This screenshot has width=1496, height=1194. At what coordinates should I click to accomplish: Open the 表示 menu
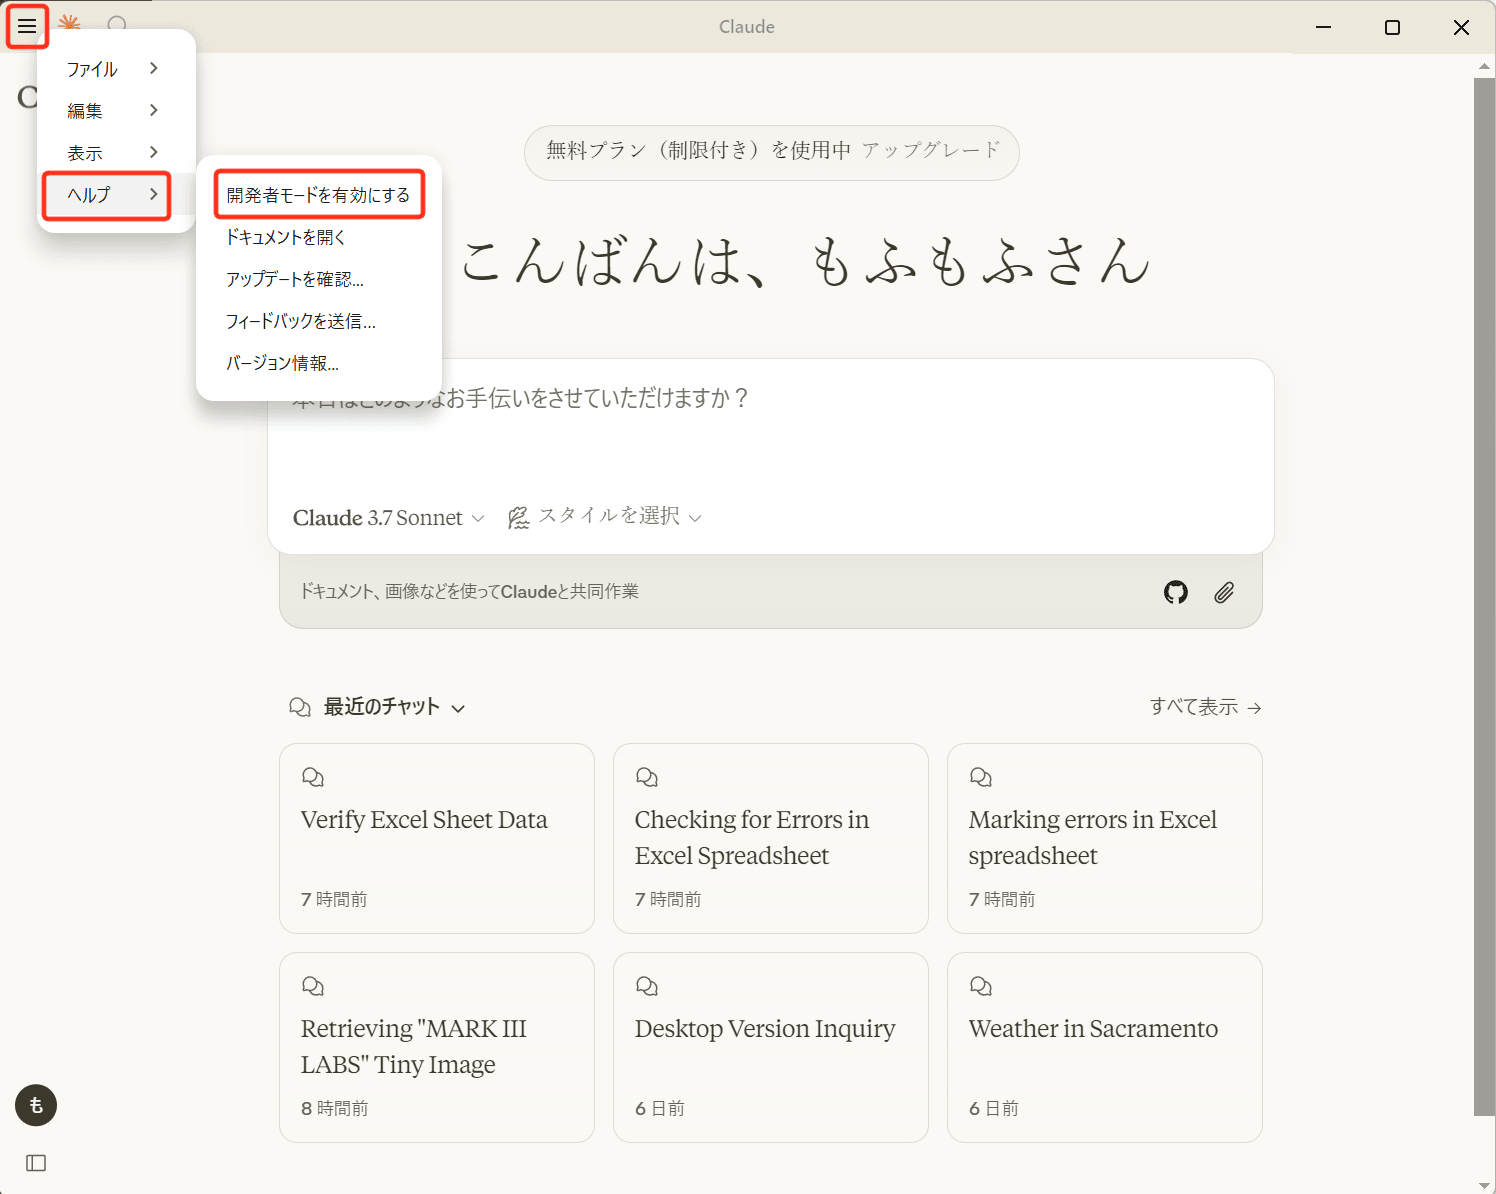[85, 152]
